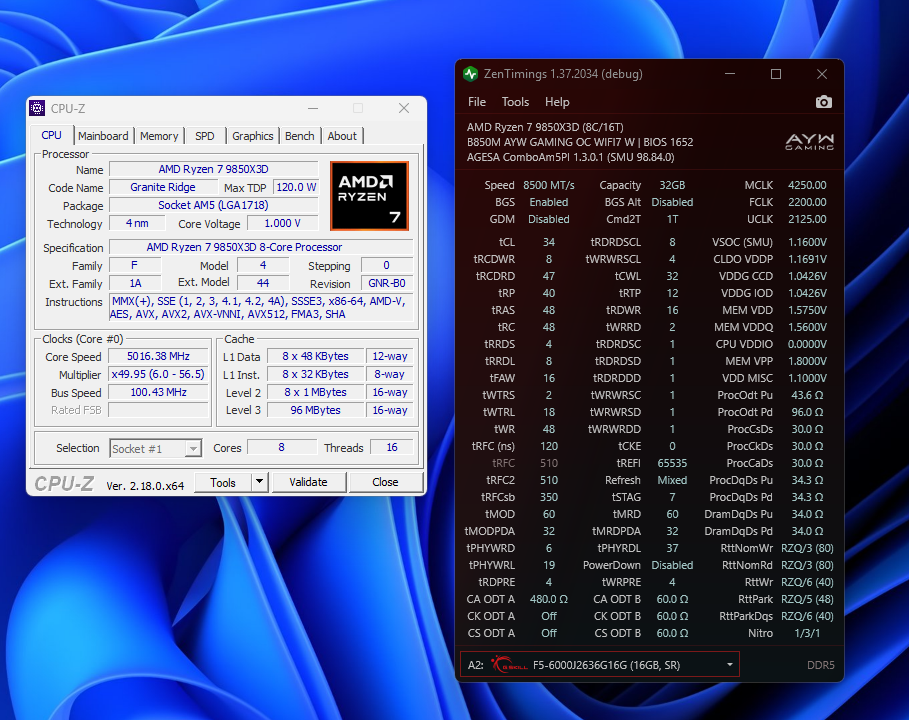Maximize the ZenTimings window
909x720 pixels.
pos(776,74)
